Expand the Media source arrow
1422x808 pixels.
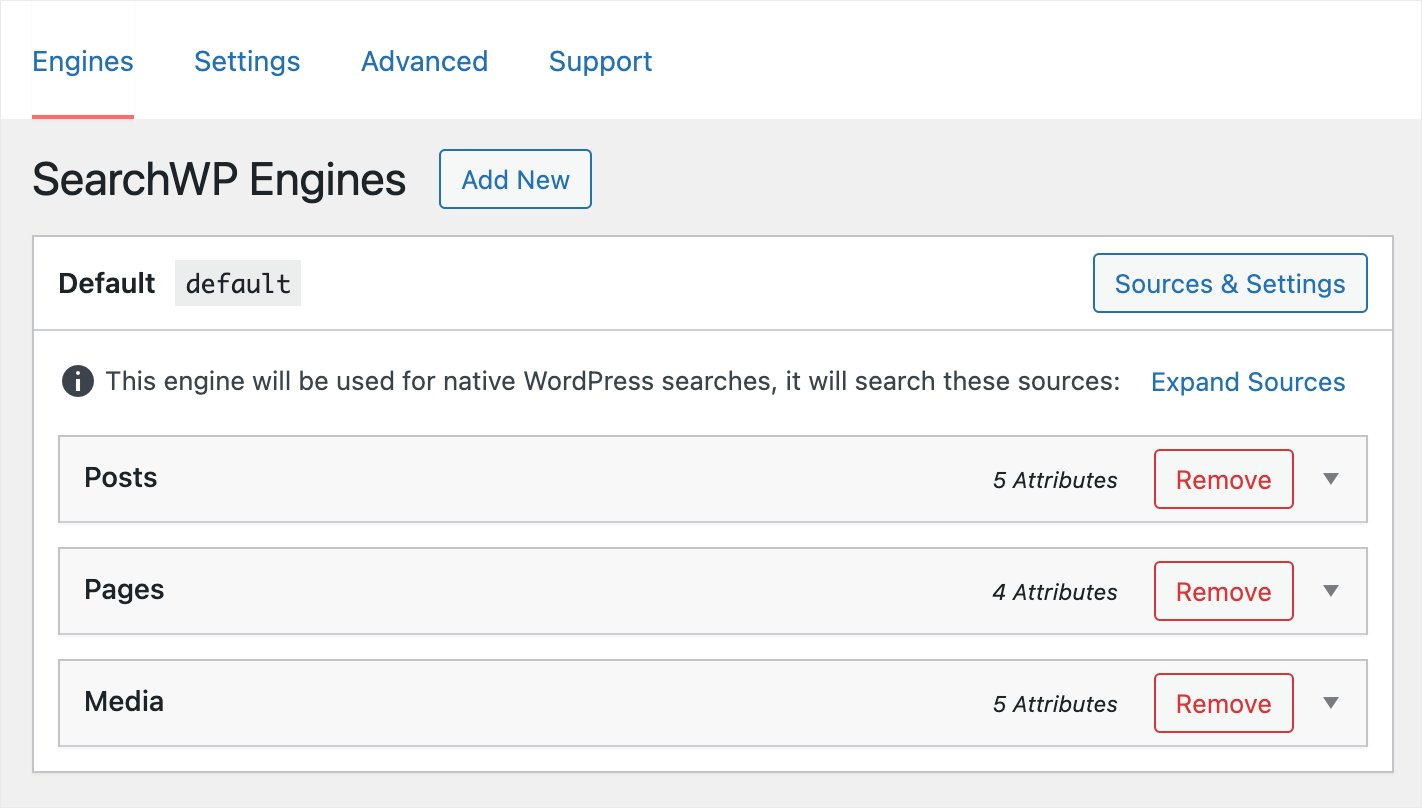click(1330, 703)
